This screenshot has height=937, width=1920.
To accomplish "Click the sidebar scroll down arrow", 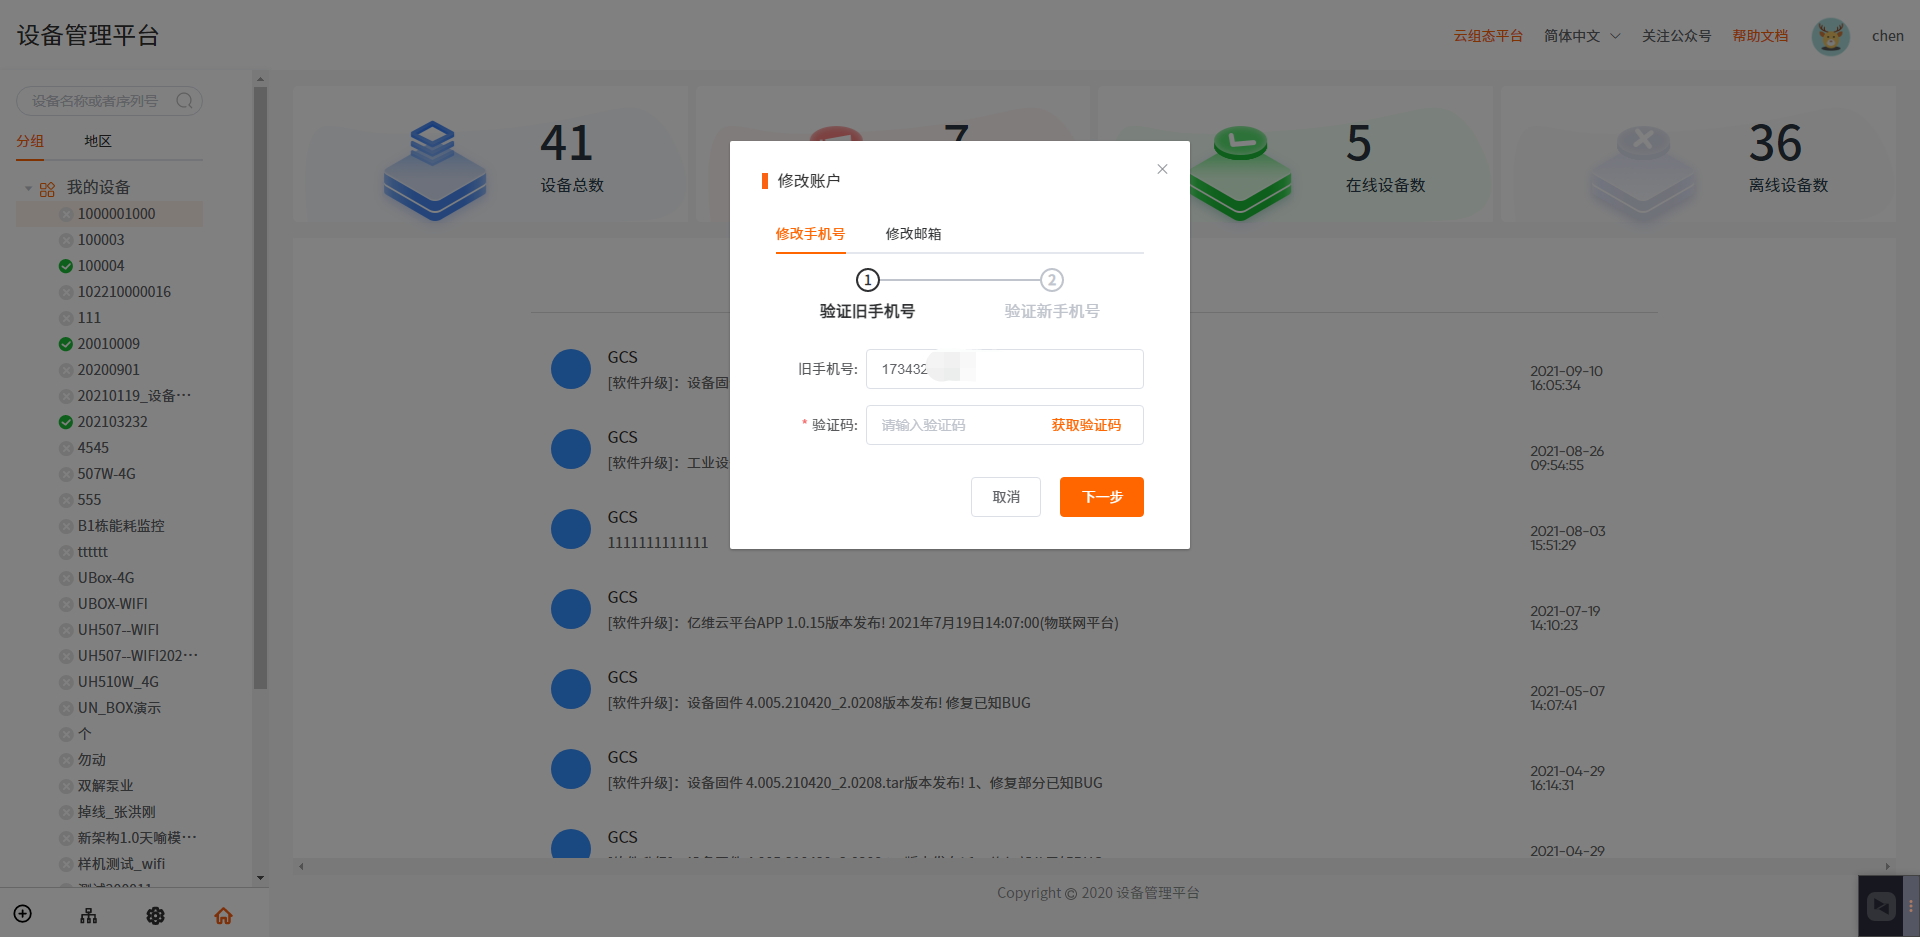I will (x=260, y=878).
